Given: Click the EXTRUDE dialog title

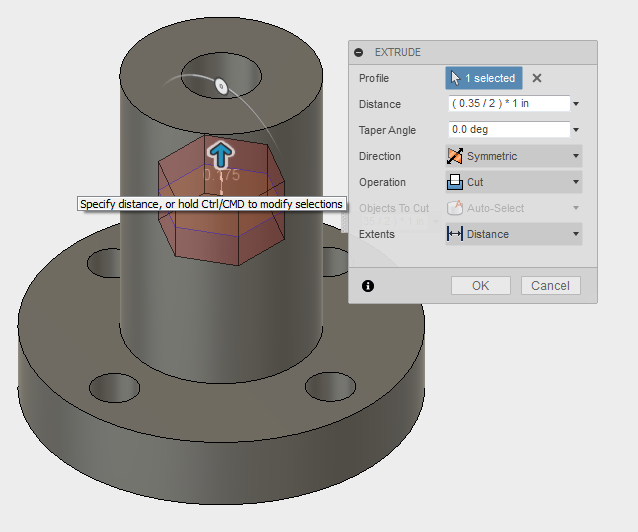Looking at the screenshot, I should pos(398,53).
